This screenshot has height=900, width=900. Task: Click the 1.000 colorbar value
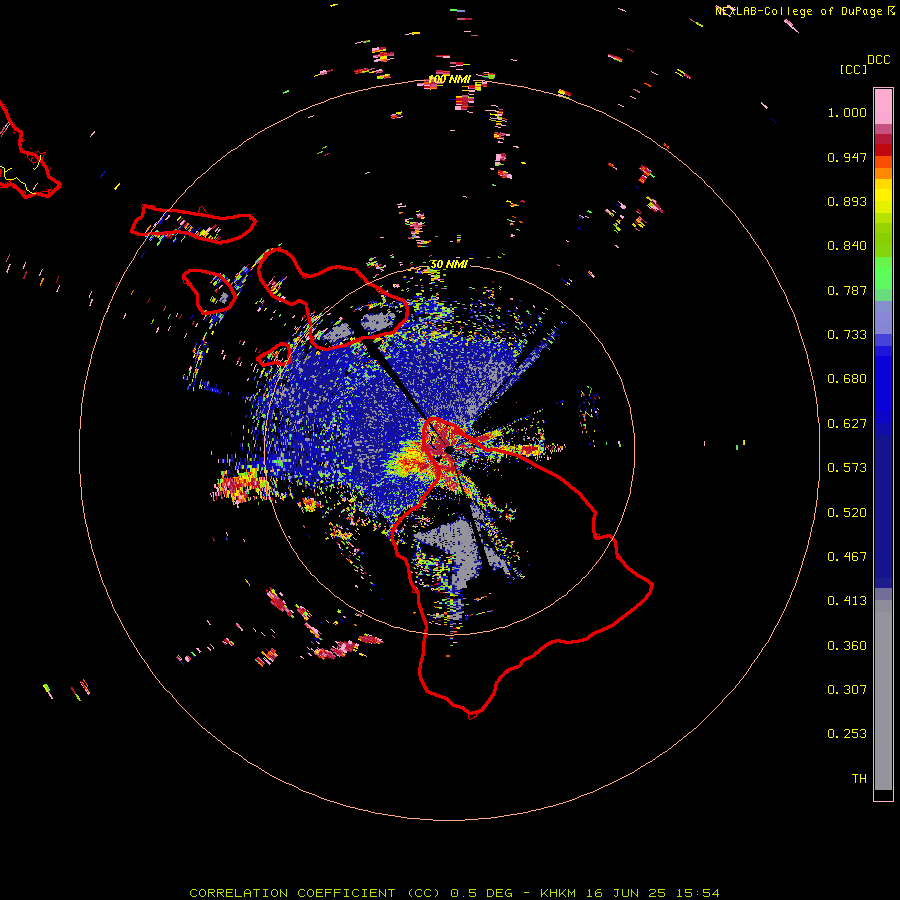click(x=847, y=112)
